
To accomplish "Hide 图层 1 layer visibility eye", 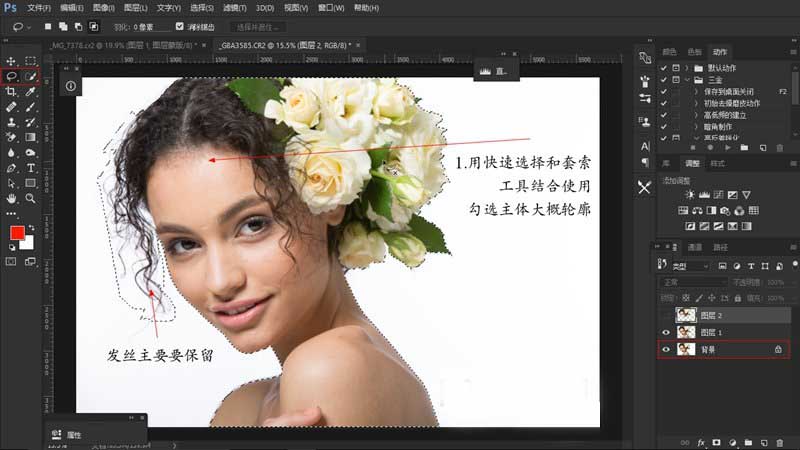I will [665, 331].
